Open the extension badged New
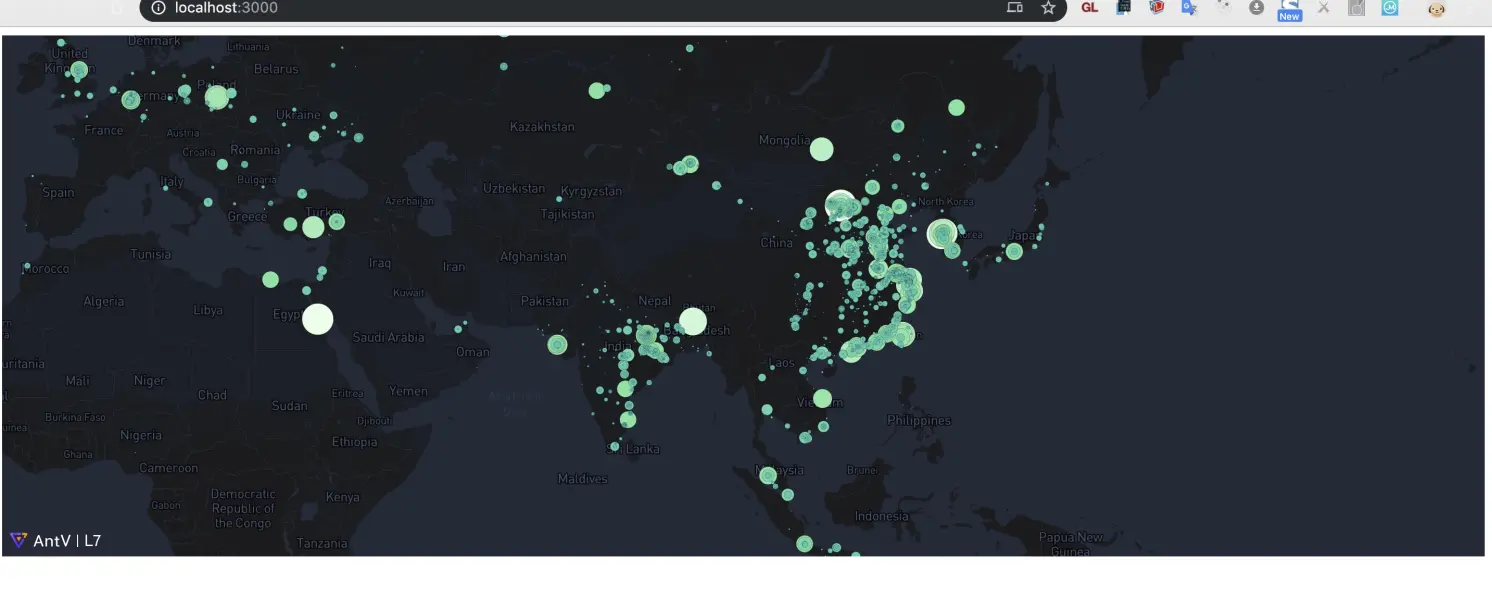The height and width of the screenshot is (596, 1492). pos(1290,10)
